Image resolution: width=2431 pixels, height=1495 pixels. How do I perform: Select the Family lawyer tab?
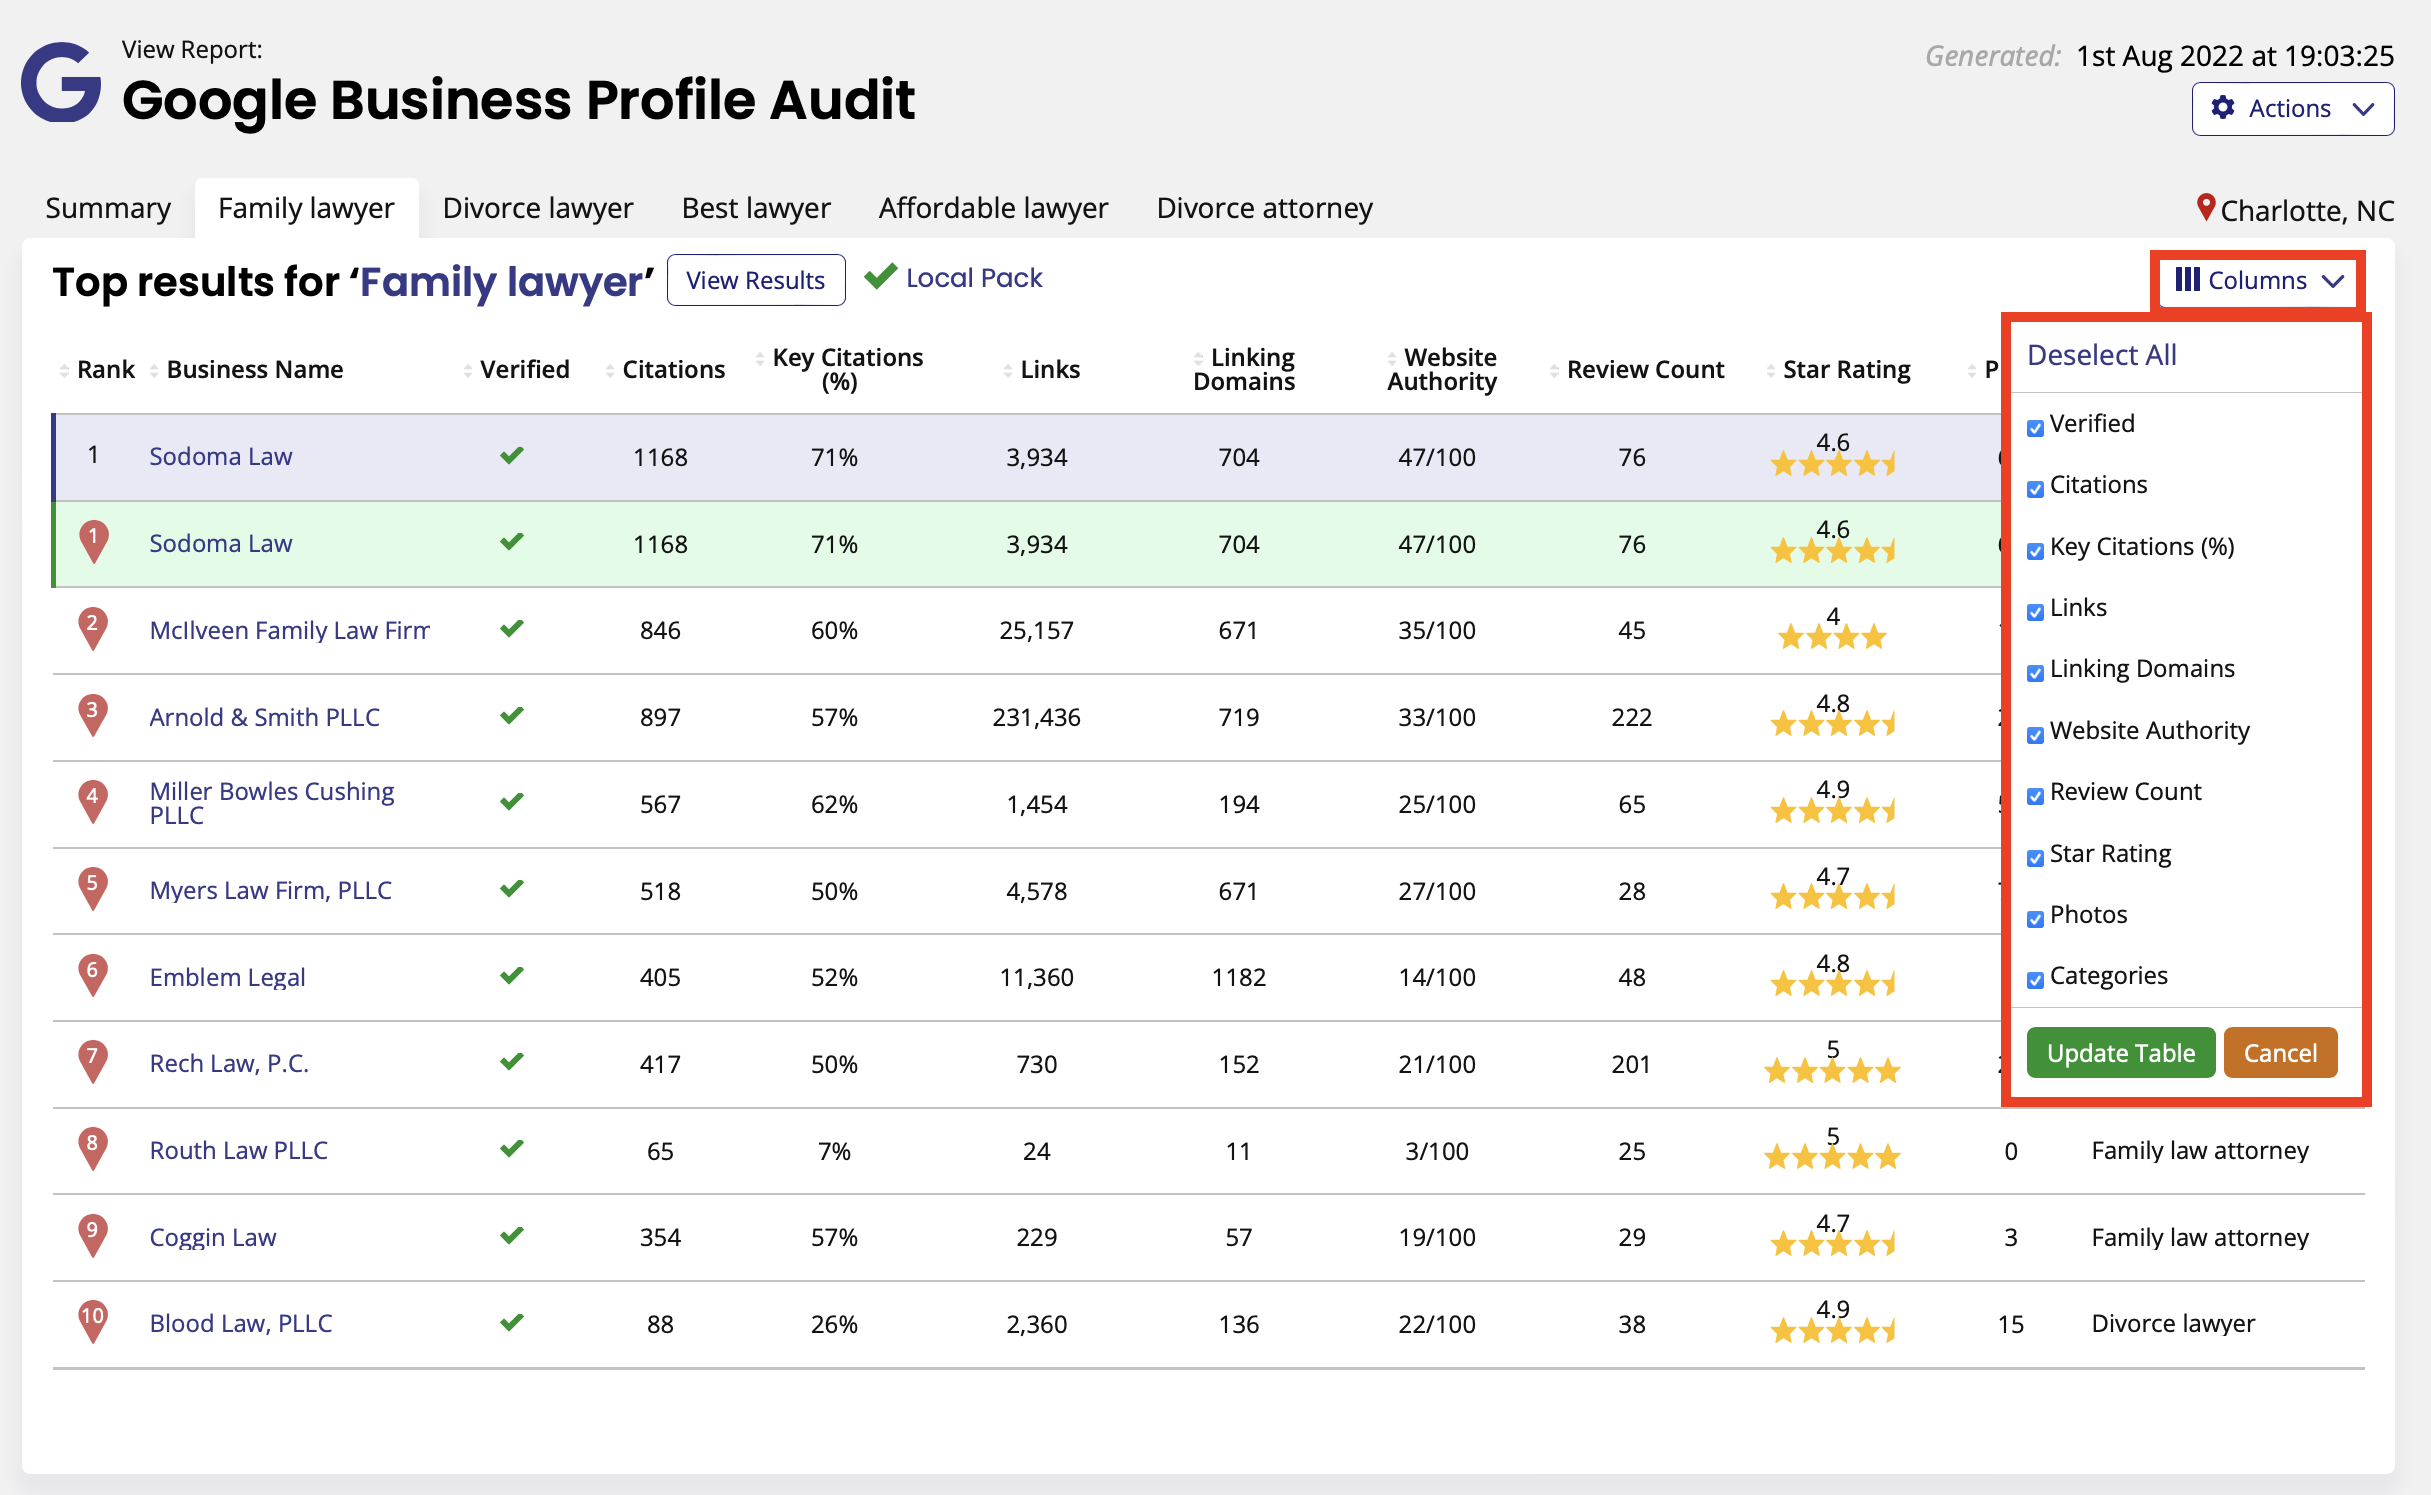[x=306, y=208]
